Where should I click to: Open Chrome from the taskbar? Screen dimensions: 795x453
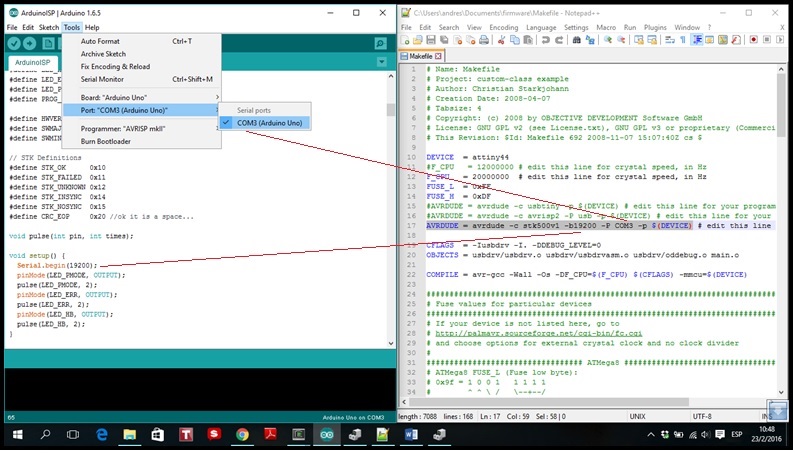point(242,435)
